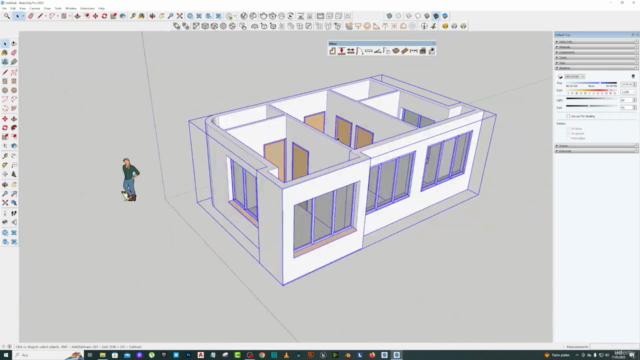Select the Push/Pull tool in left toolbar
This screenshot has width=640, height=360.
14,119
